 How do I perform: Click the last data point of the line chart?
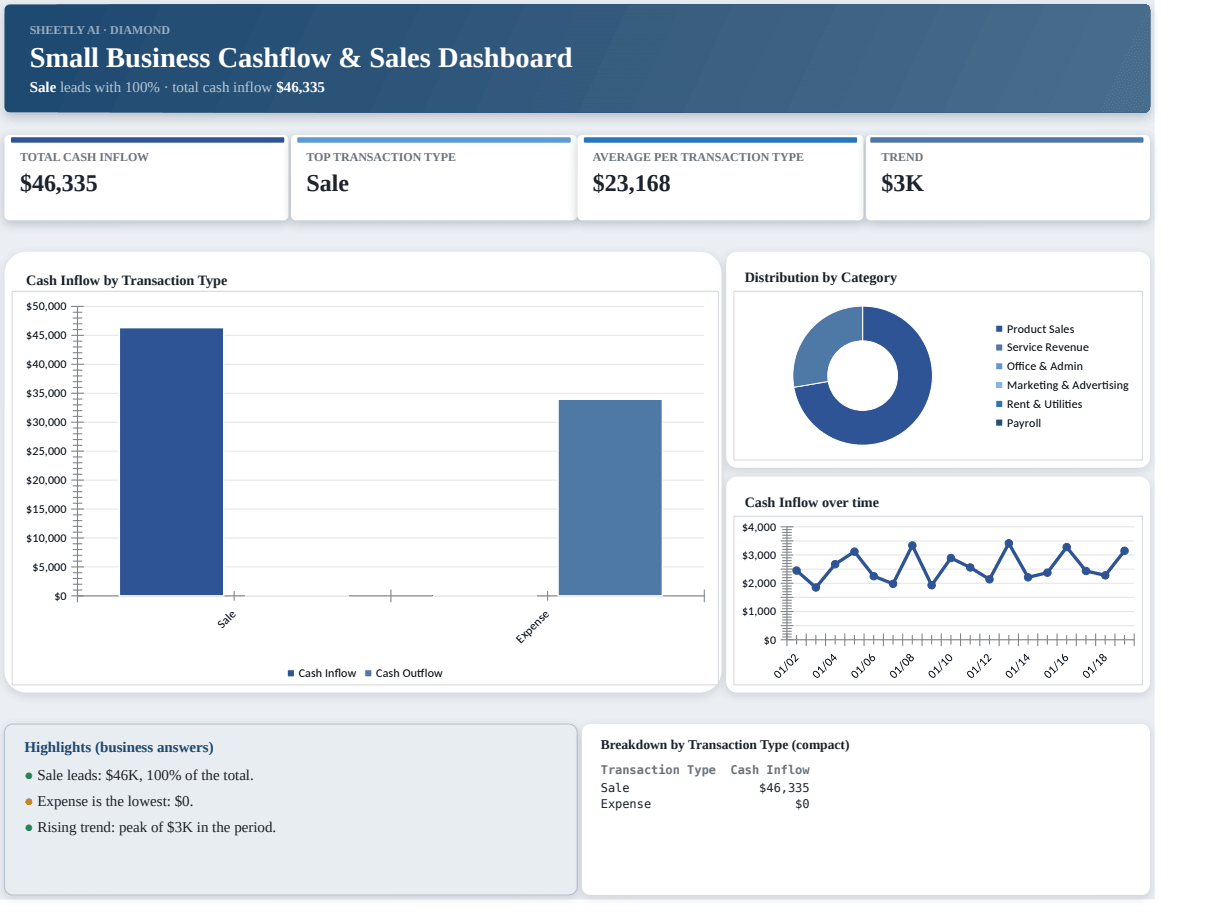tap(1125, 551)
